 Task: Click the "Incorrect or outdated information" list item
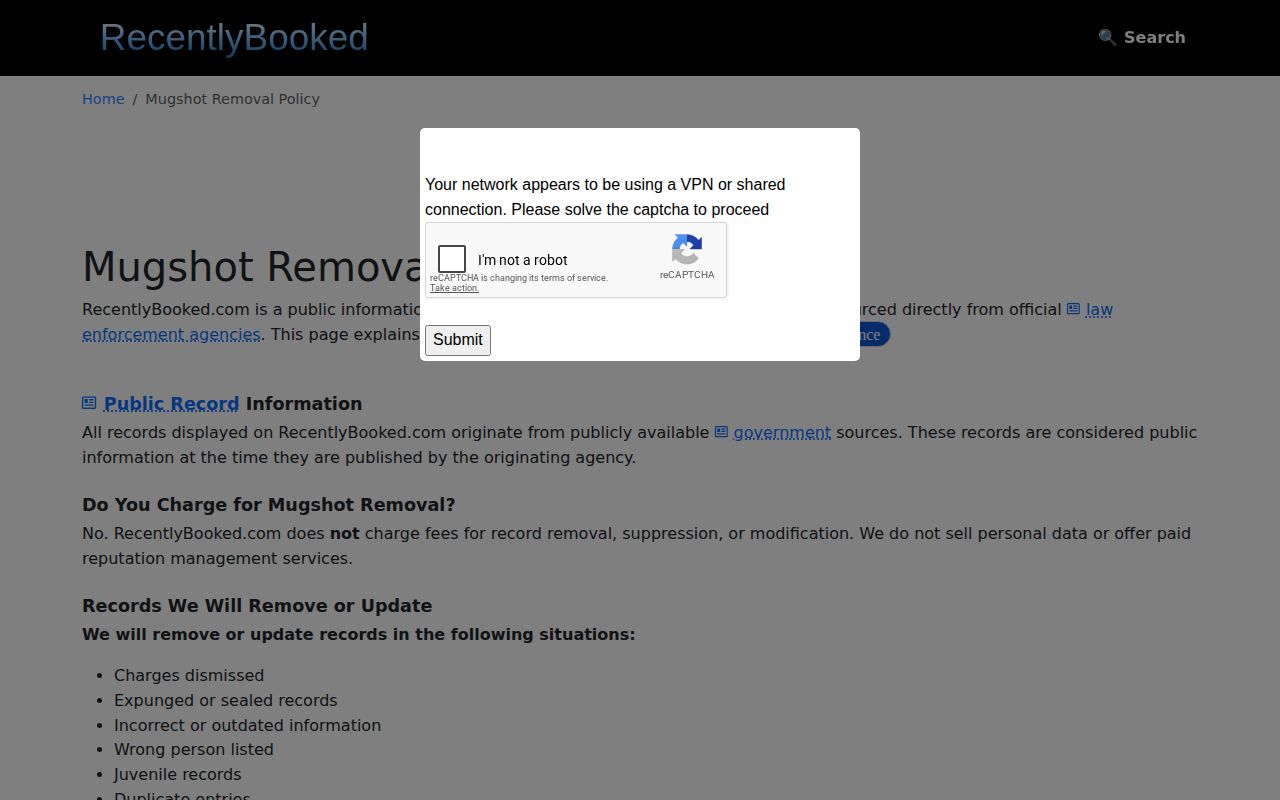click(247, 726)
